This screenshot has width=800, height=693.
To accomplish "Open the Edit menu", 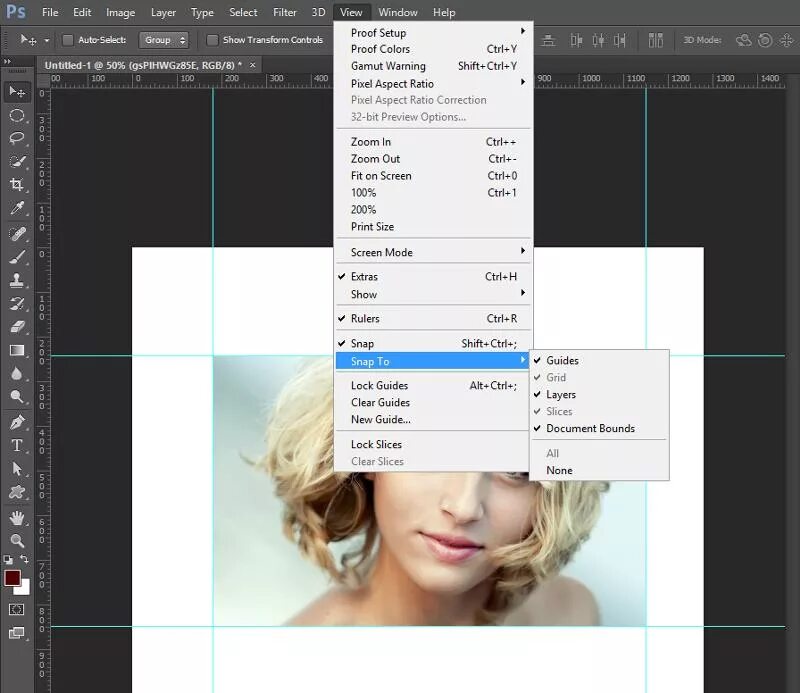I will [x=82, y=12].
